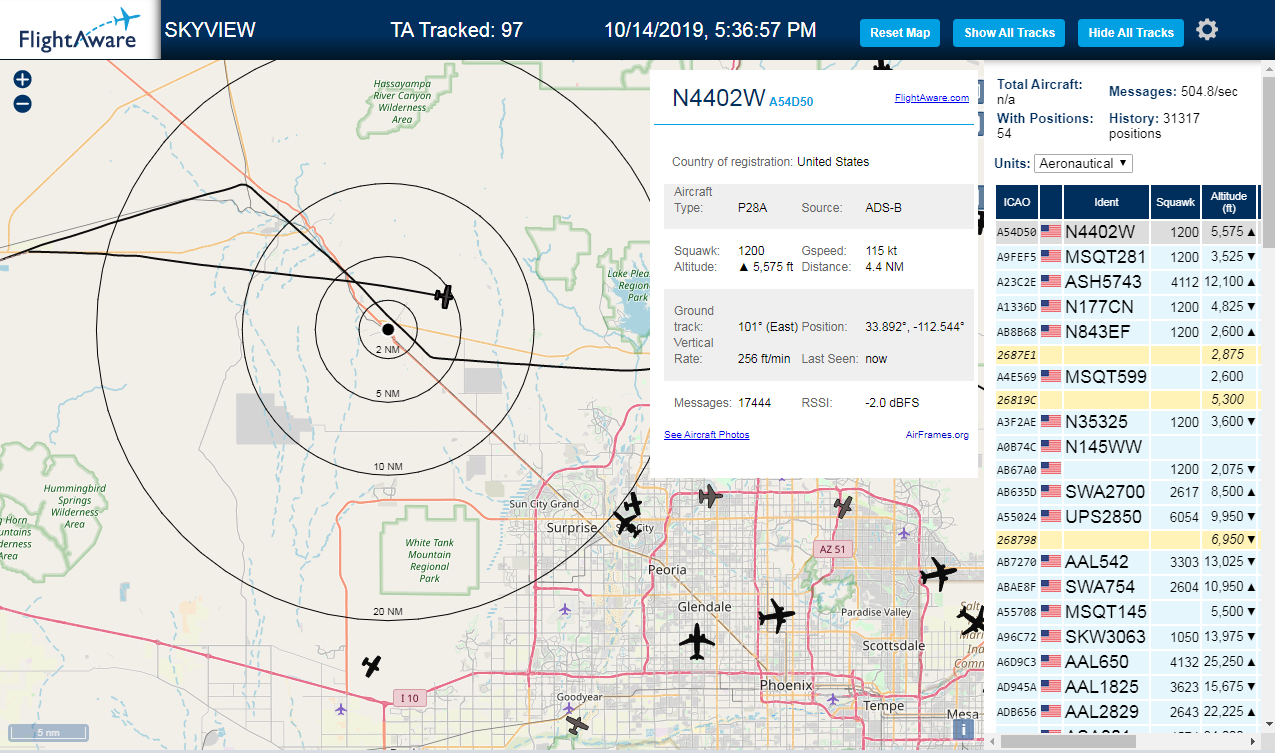Select the MSQT145 row
This screenshot has height=753, width=1275.
(1127, 612)
